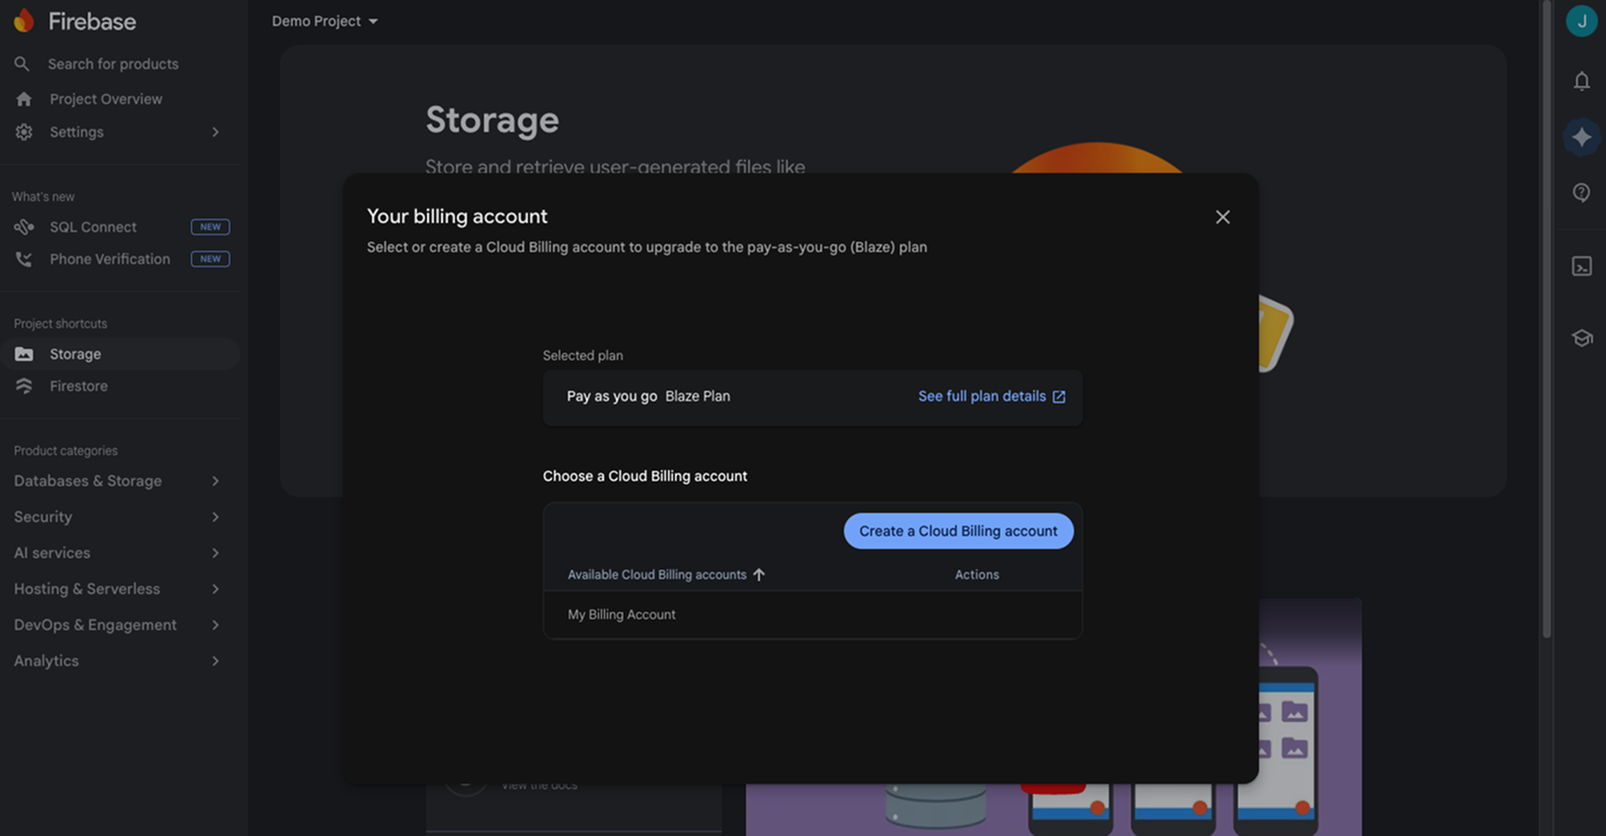Click the Firebase wordmark
1606x836 pixels.
coord(92,21)
